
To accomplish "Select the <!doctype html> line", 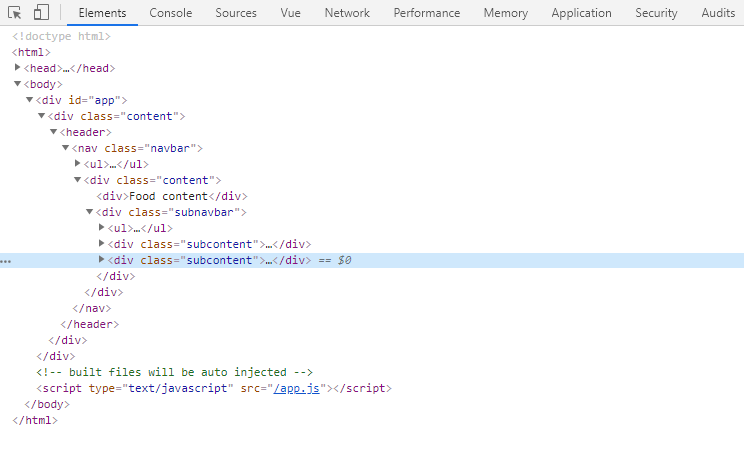I will point(61,36).
